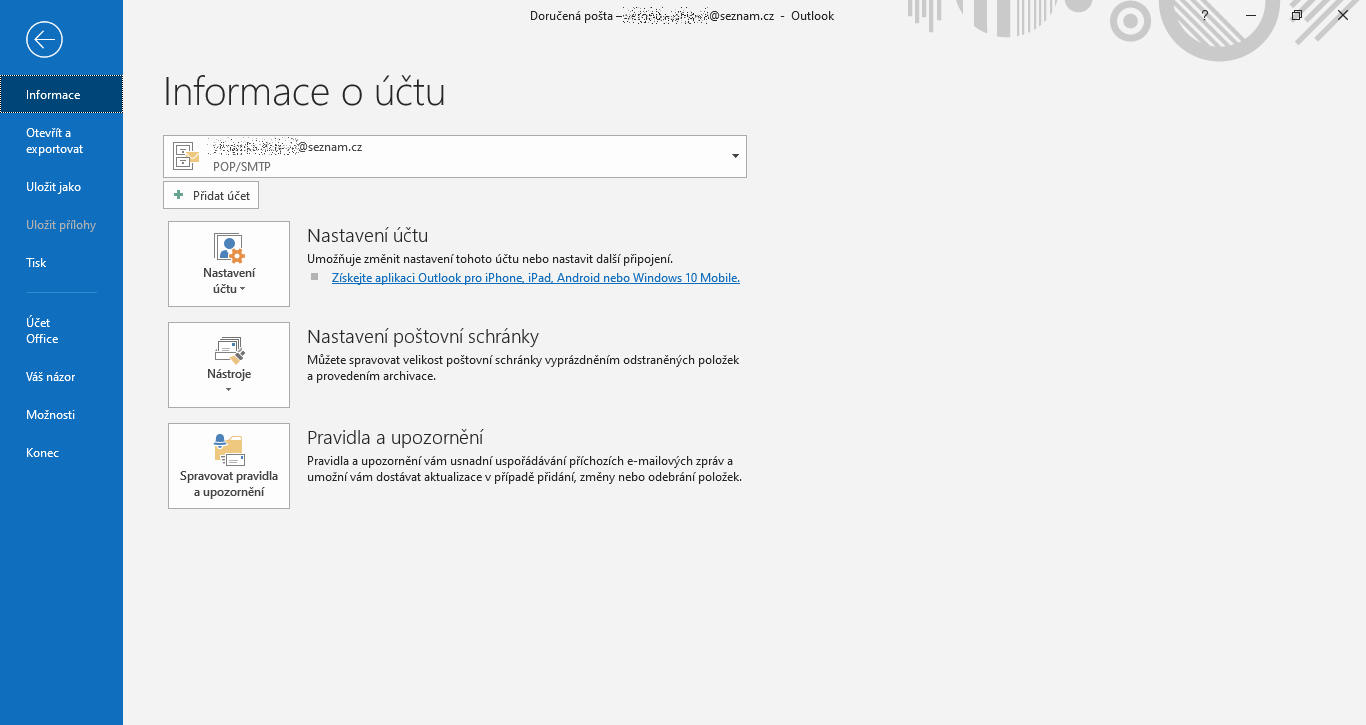
Task: Restore down the Outlook window
Action: pyautogui.click(x=1297, y=15)
